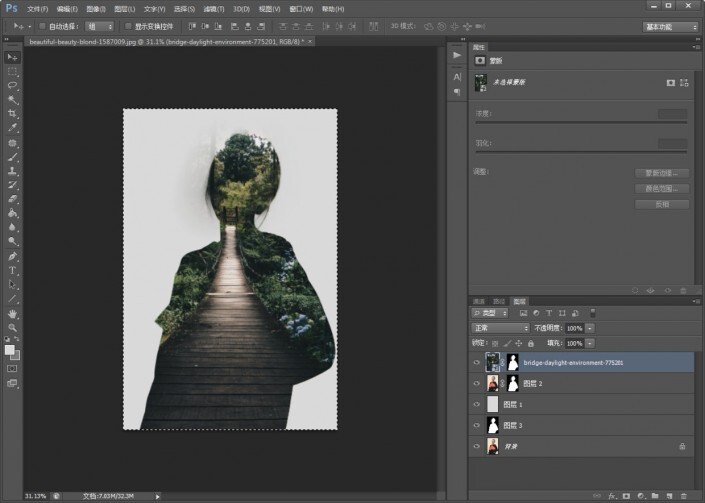Select the Crop tool
Image resolution: width=705 pixels, height=503 pixels.
pos(13,114)
